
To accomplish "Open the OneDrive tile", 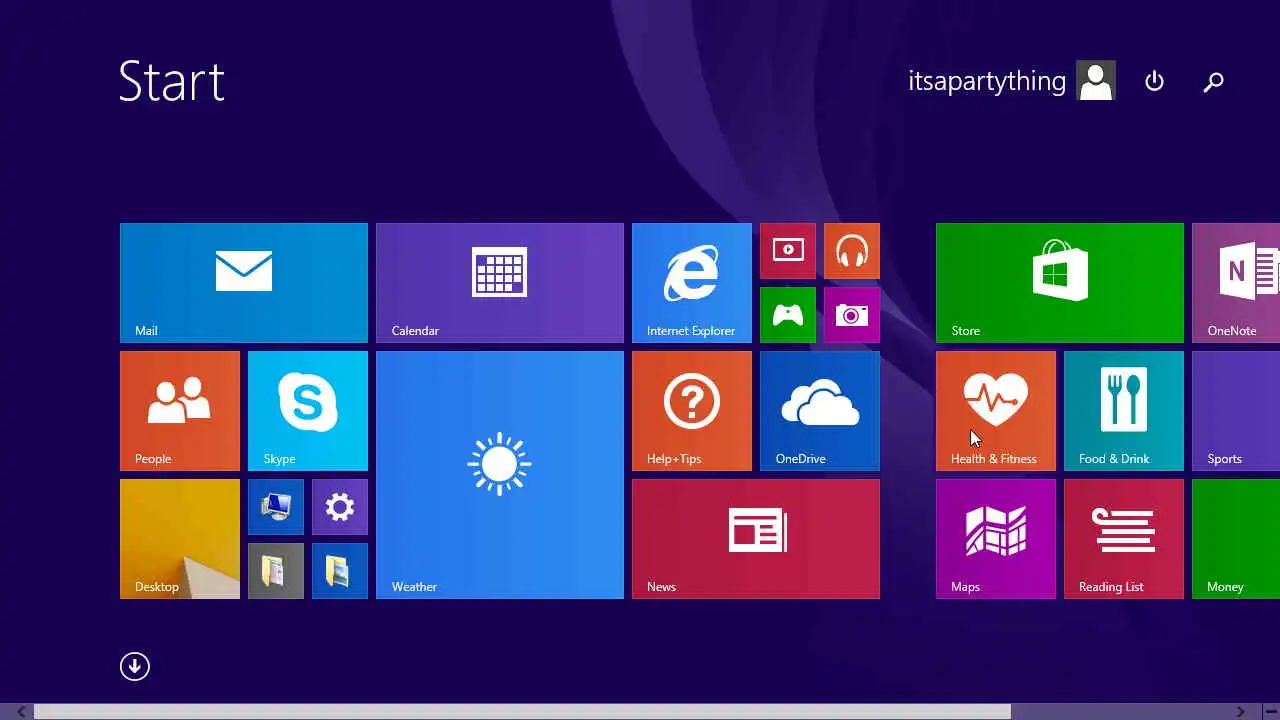I will coord(820,411).
